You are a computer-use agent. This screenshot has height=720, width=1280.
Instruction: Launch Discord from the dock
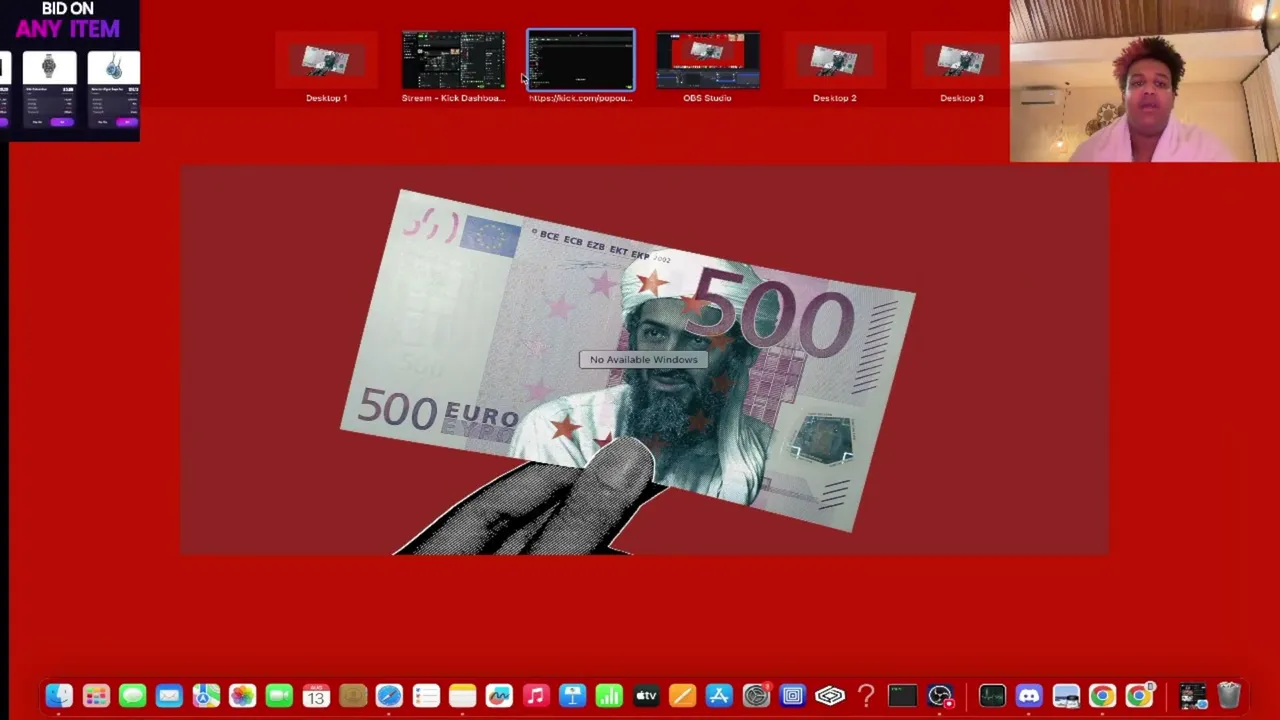[1029, 696]
